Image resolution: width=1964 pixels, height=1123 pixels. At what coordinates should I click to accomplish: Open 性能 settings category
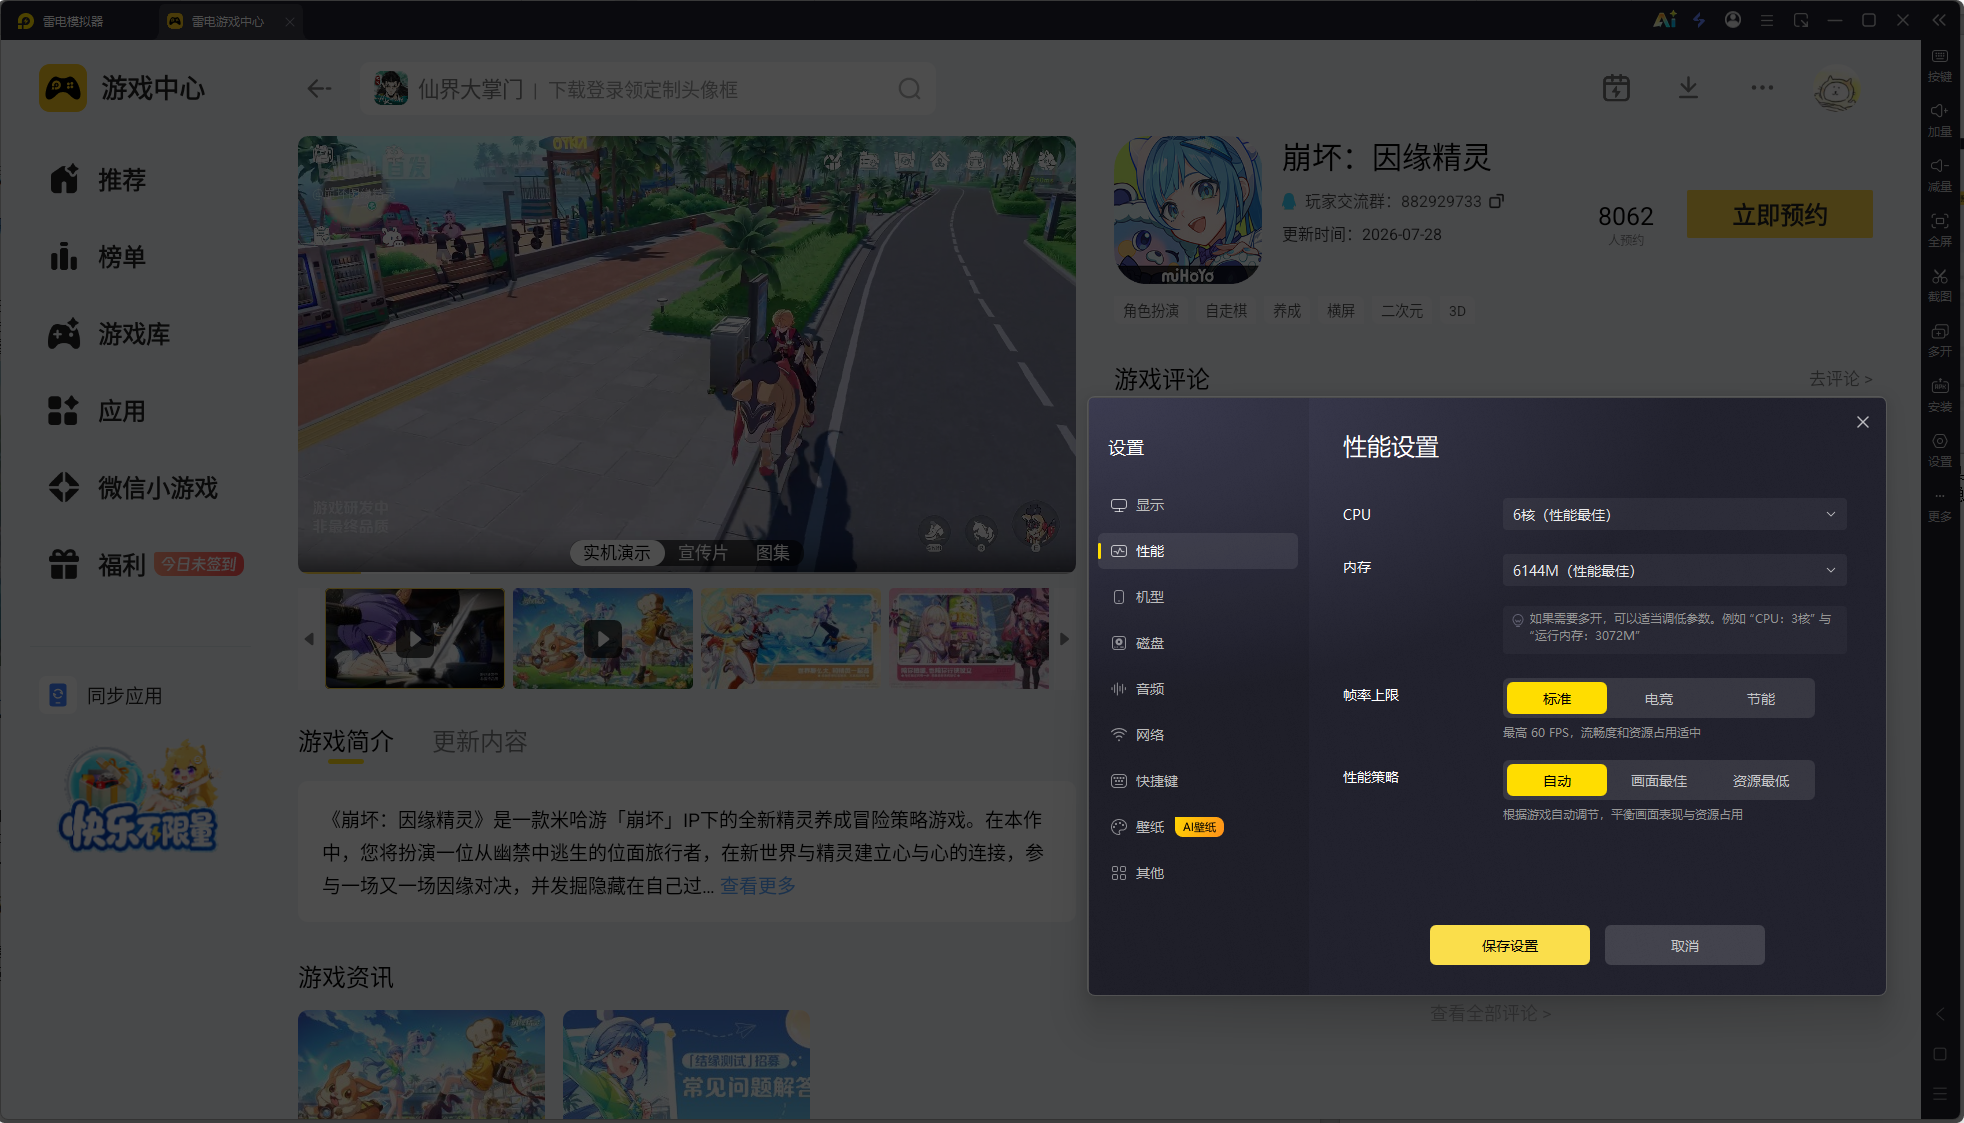1197,551
